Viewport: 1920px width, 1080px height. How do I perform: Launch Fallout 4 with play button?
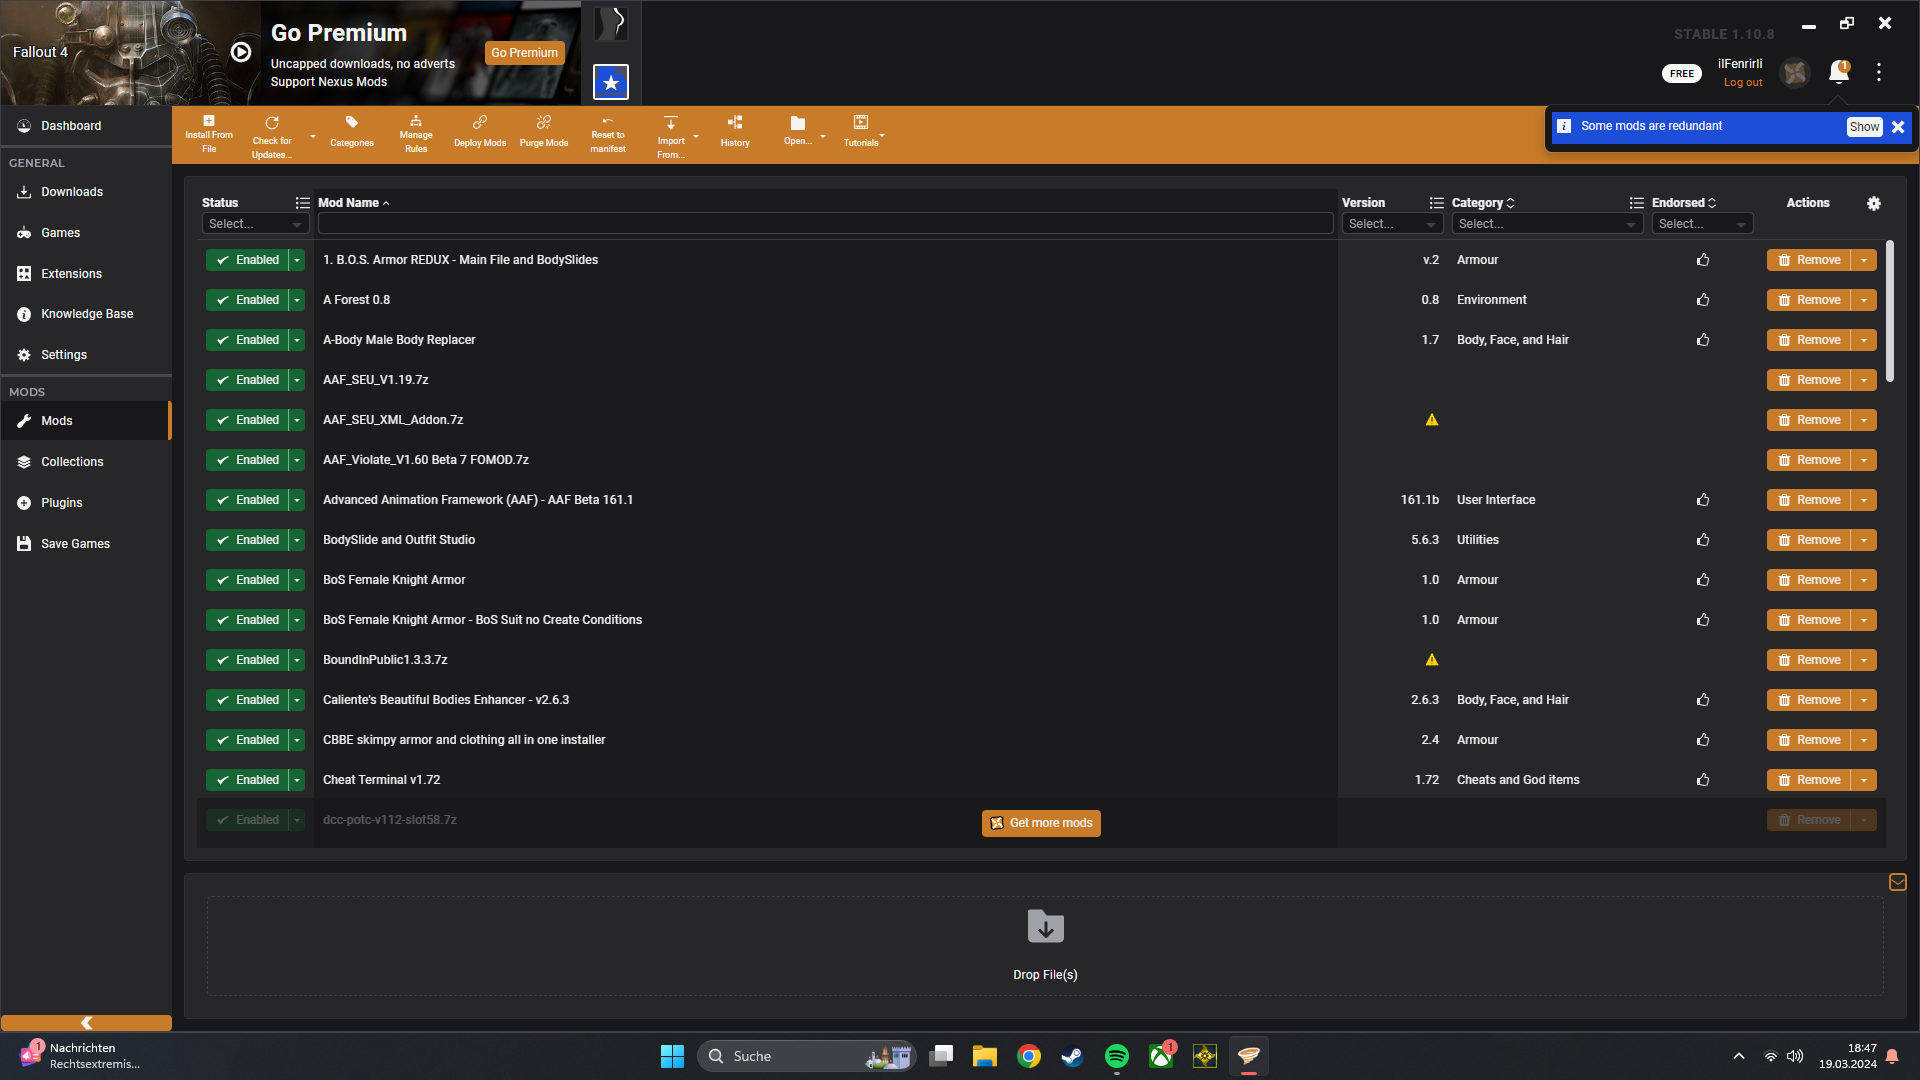pos(241,52)
